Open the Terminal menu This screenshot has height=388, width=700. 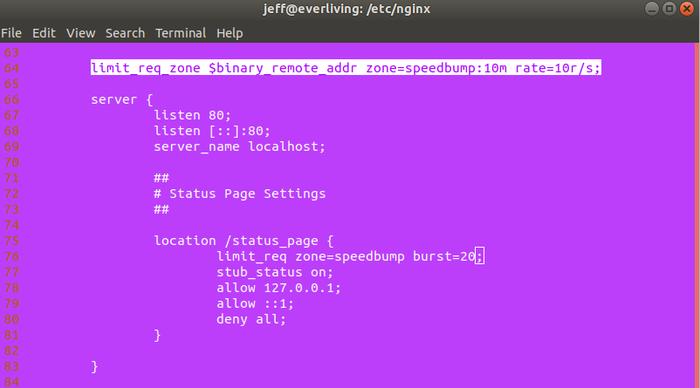click(180, 33)
